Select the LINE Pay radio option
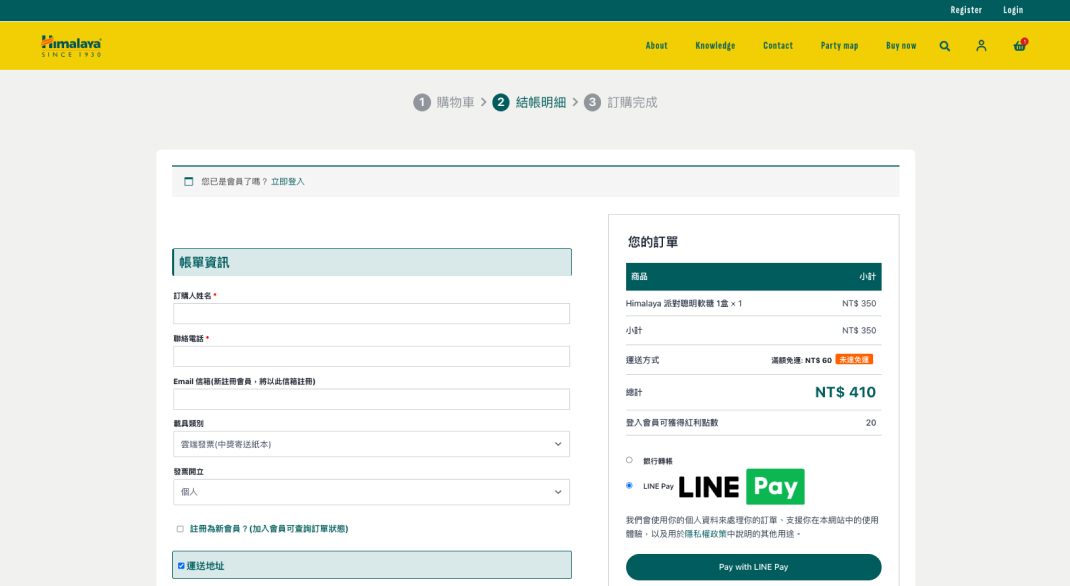 pyautogui.click(x=629, y=486)
